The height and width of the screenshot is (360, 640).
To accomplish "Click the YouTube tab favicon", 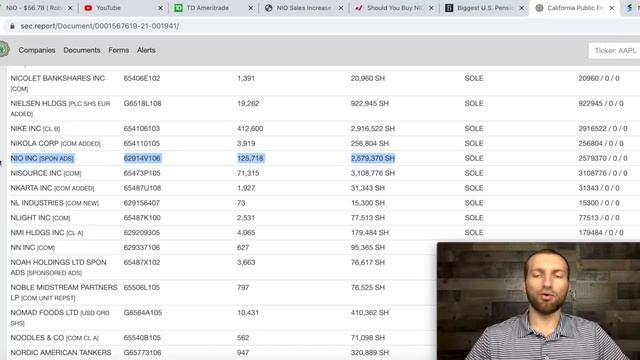I will coord(88,8).
